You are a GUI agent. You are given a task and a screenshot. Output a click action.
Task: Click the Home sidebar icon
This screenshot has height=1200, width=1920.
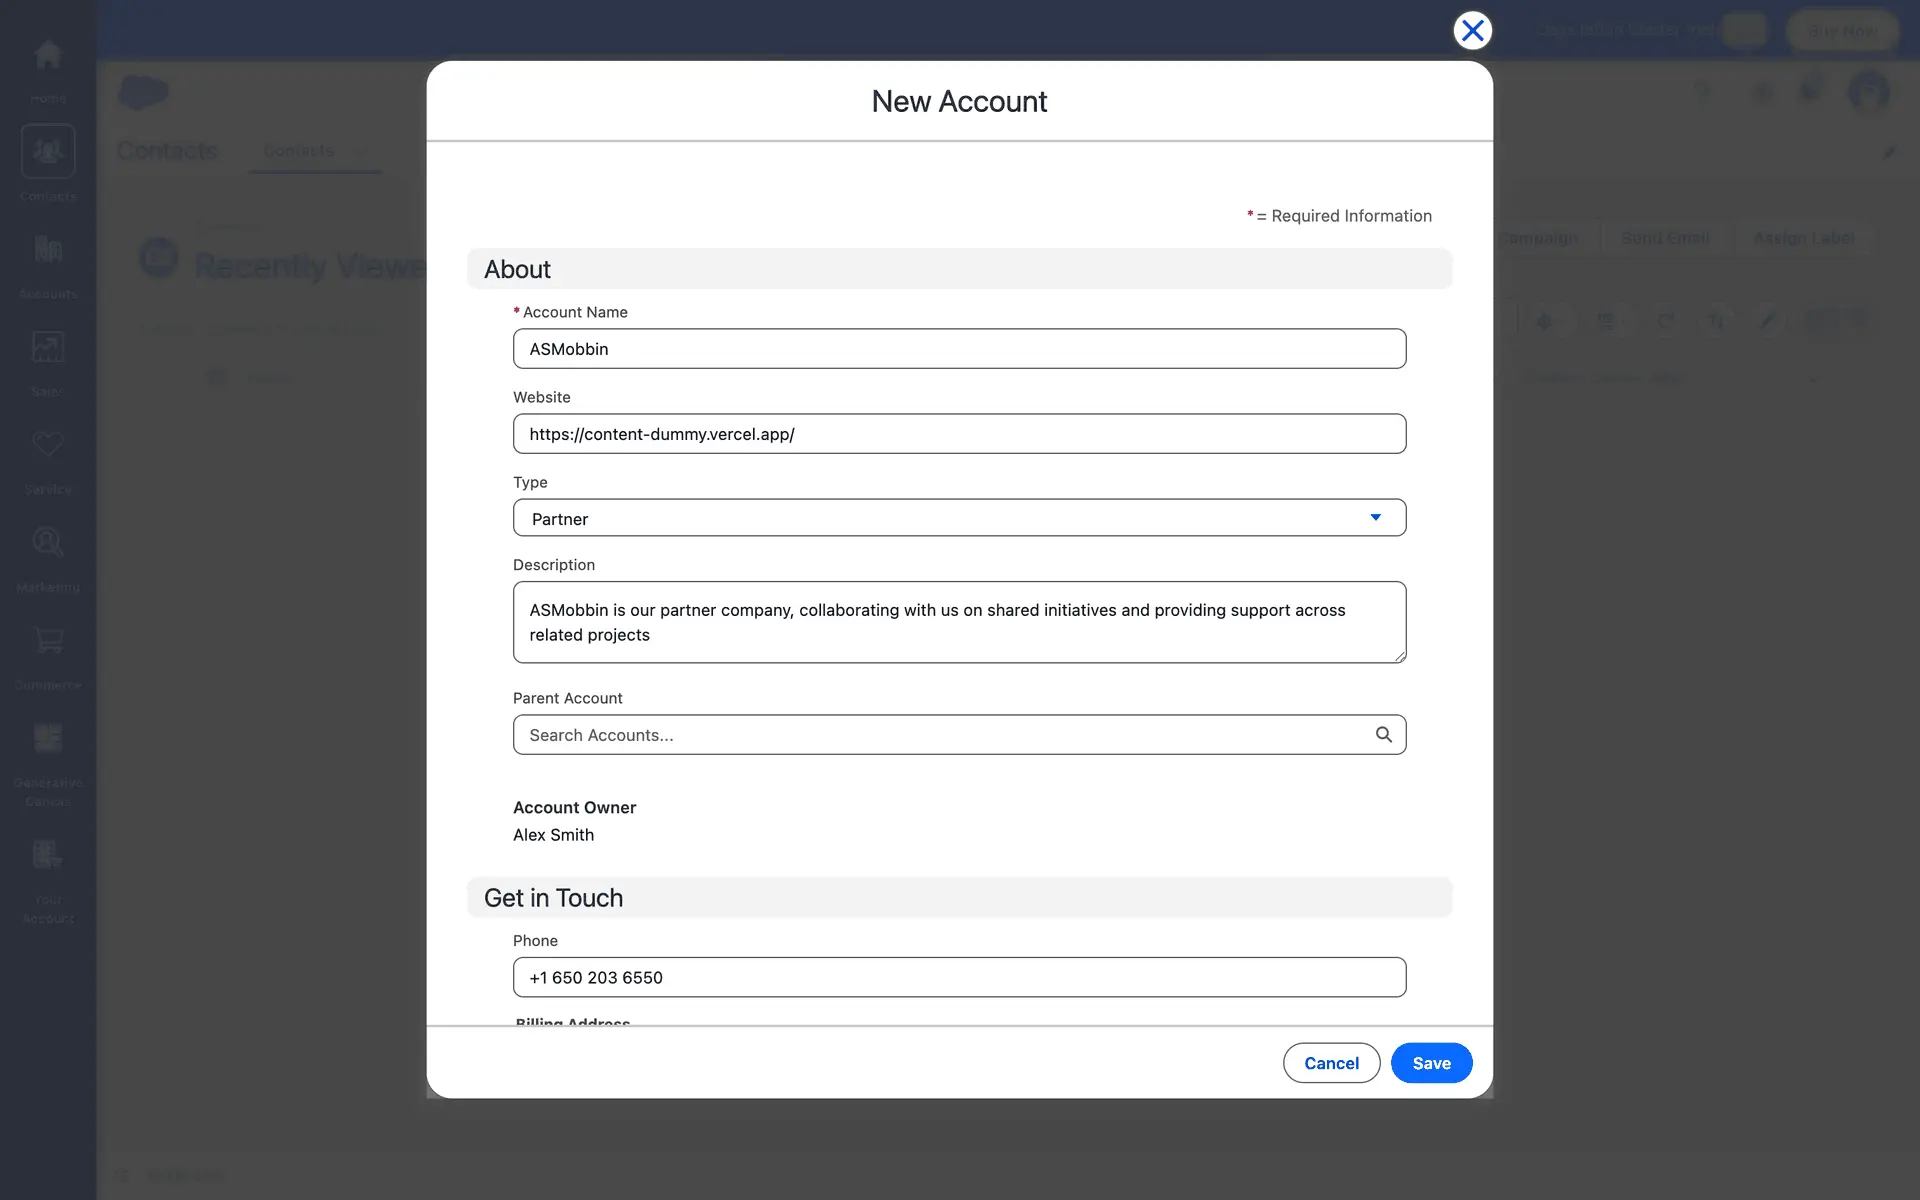tap(48, 55)
